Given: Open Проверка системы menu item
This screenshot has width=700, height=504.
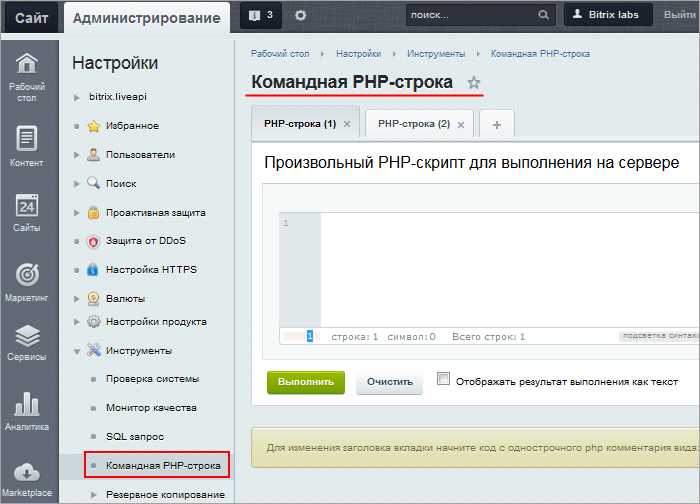Looking at the screenshot, I should click(x=152, y=379).
